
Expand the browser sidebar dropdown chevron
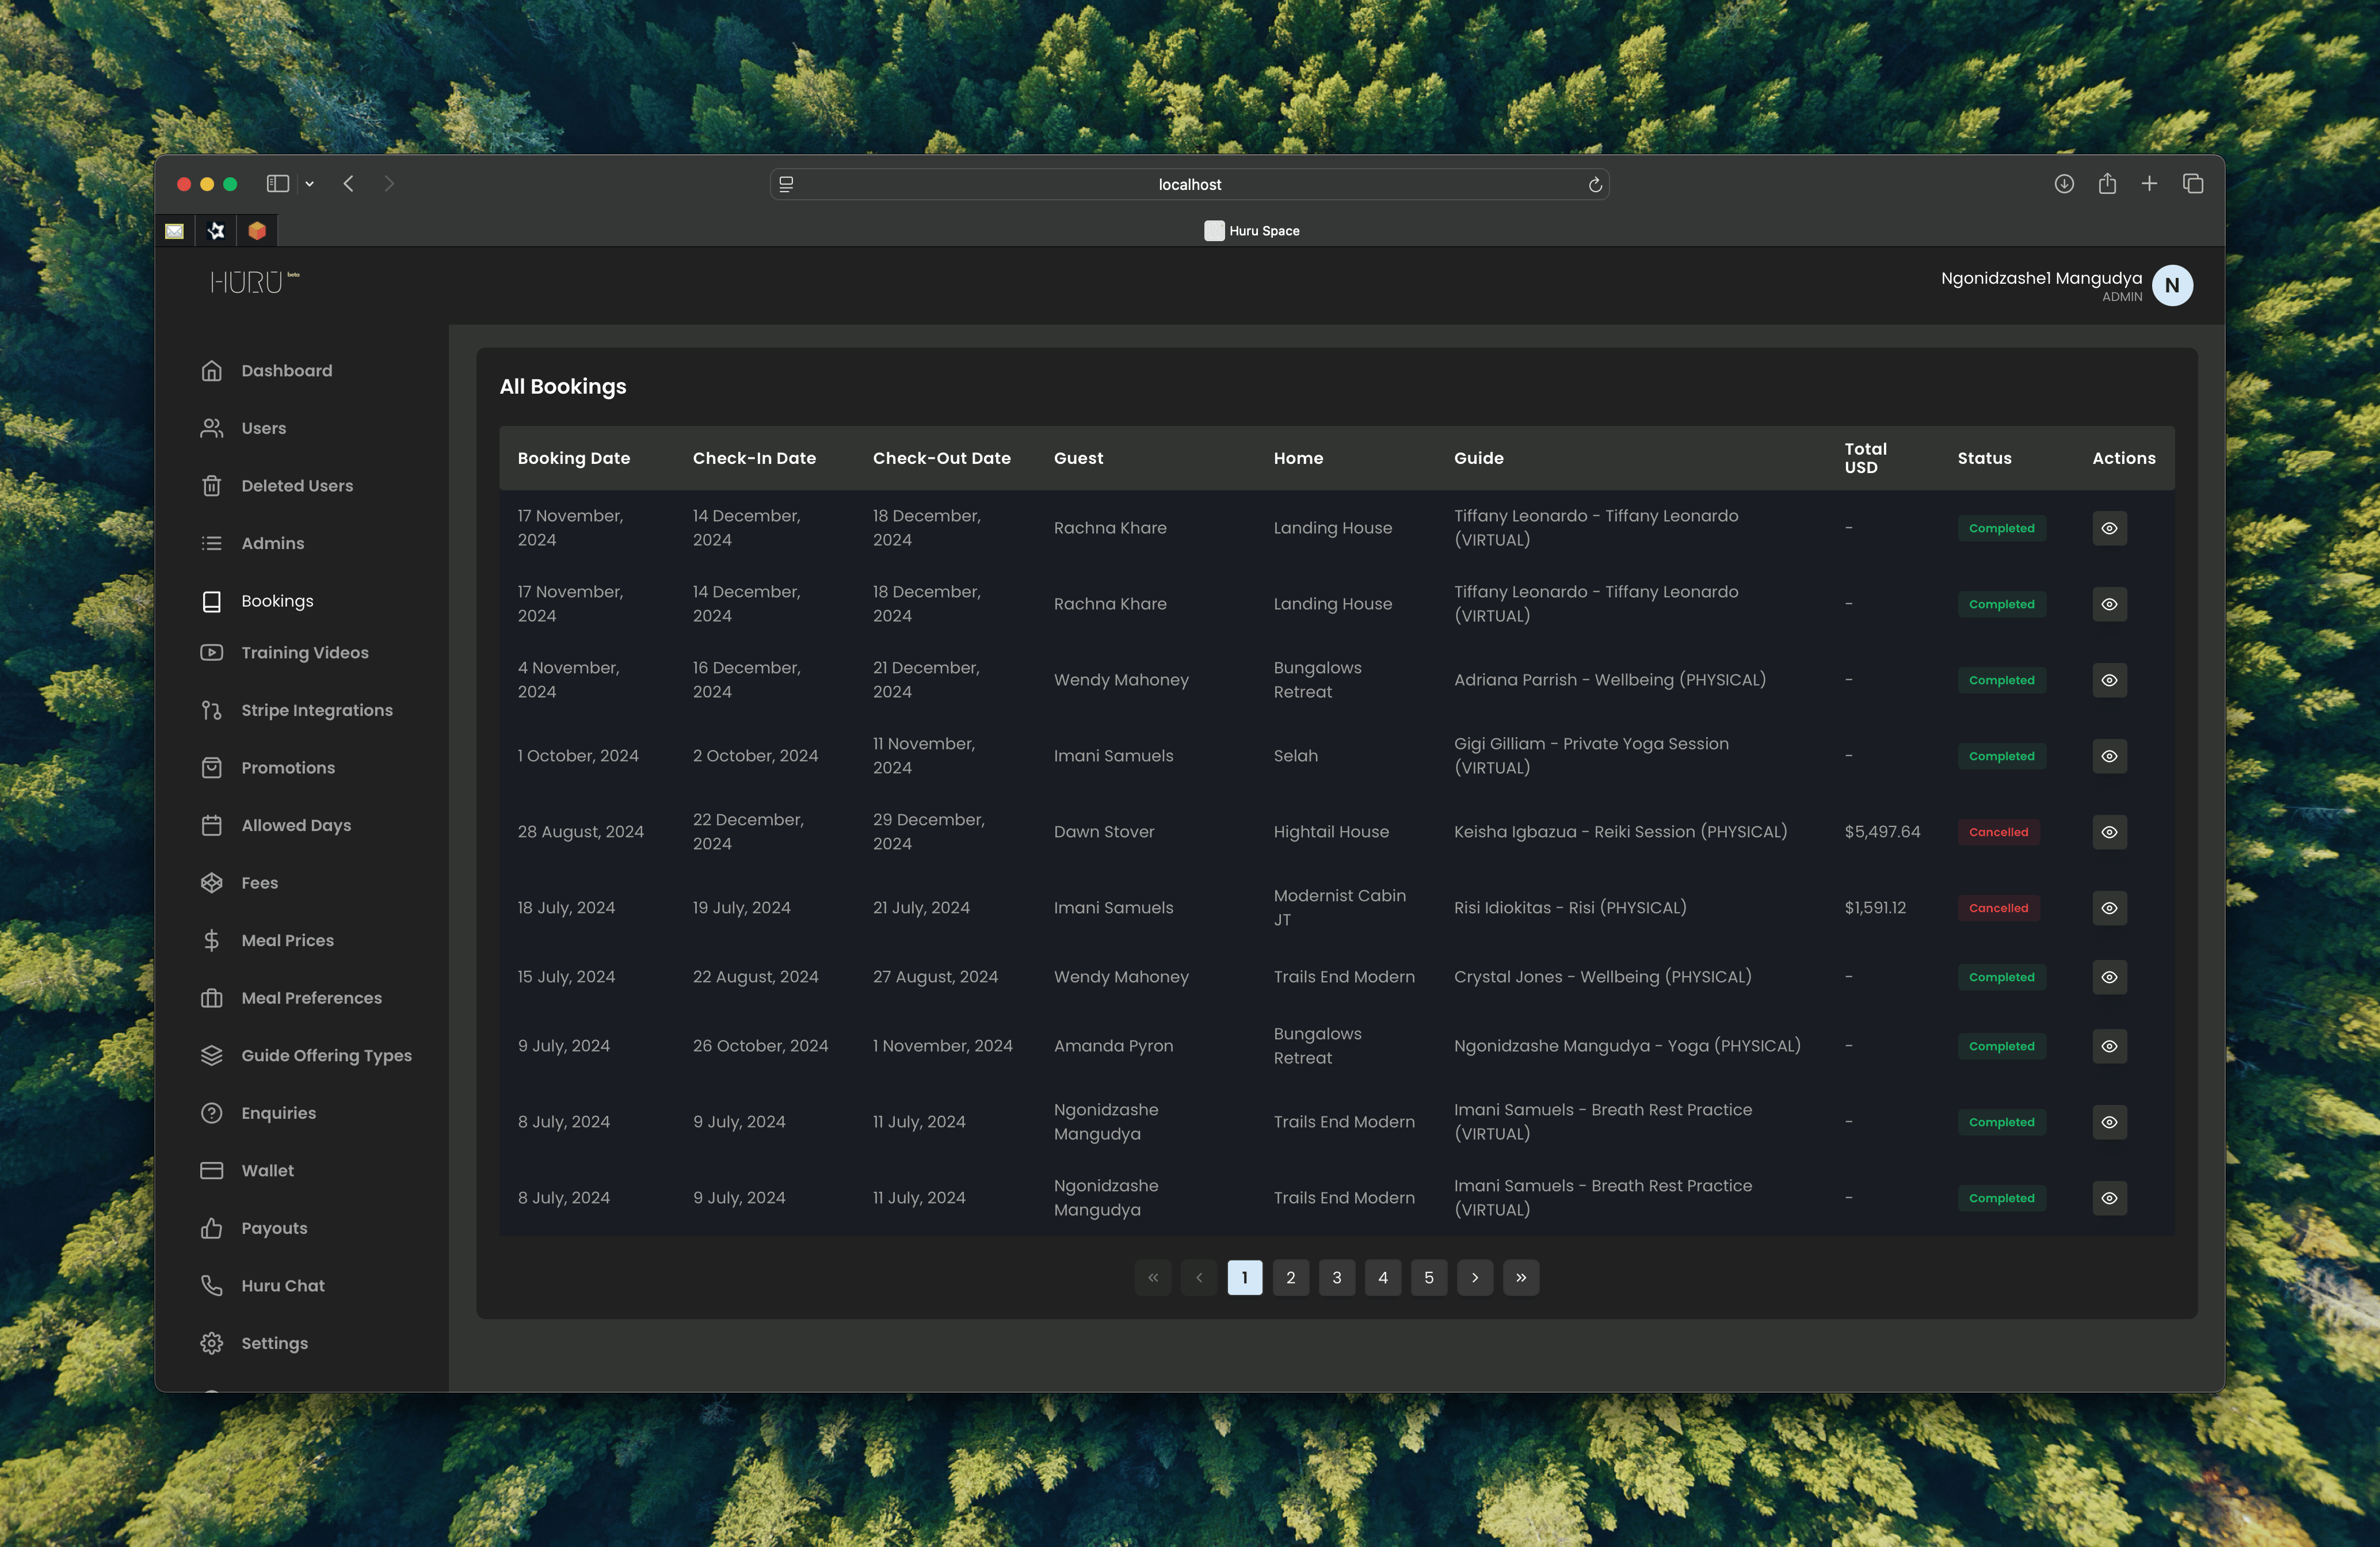tap(309, 184)
